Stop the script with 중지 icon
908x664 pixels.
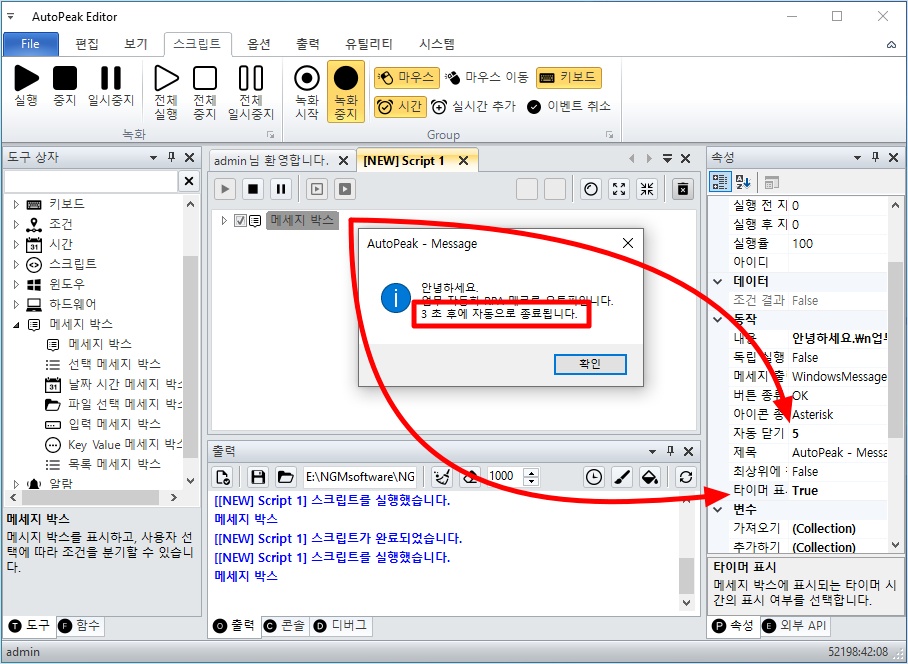point(65,85)
